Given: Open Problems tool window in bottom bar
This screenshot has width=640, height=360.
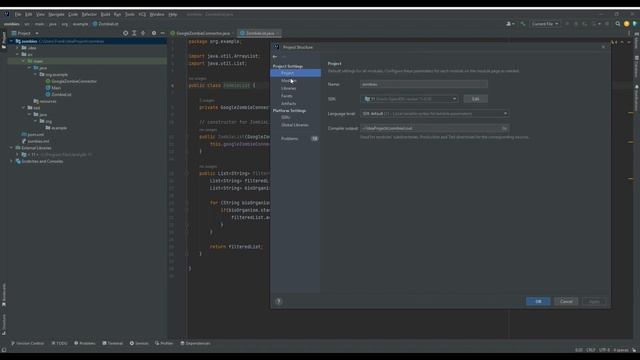Looking at the screenshot, I should click(85, 343).
